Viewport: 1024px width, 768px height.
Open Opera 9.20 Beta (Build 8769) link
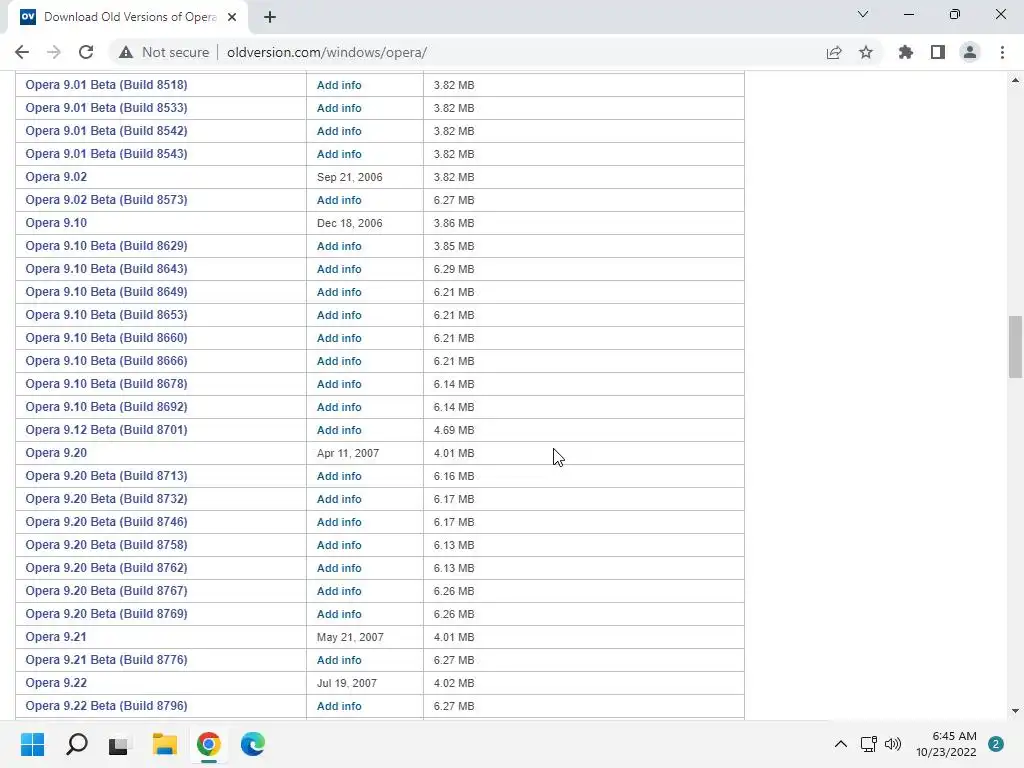[x=106, y=614]
